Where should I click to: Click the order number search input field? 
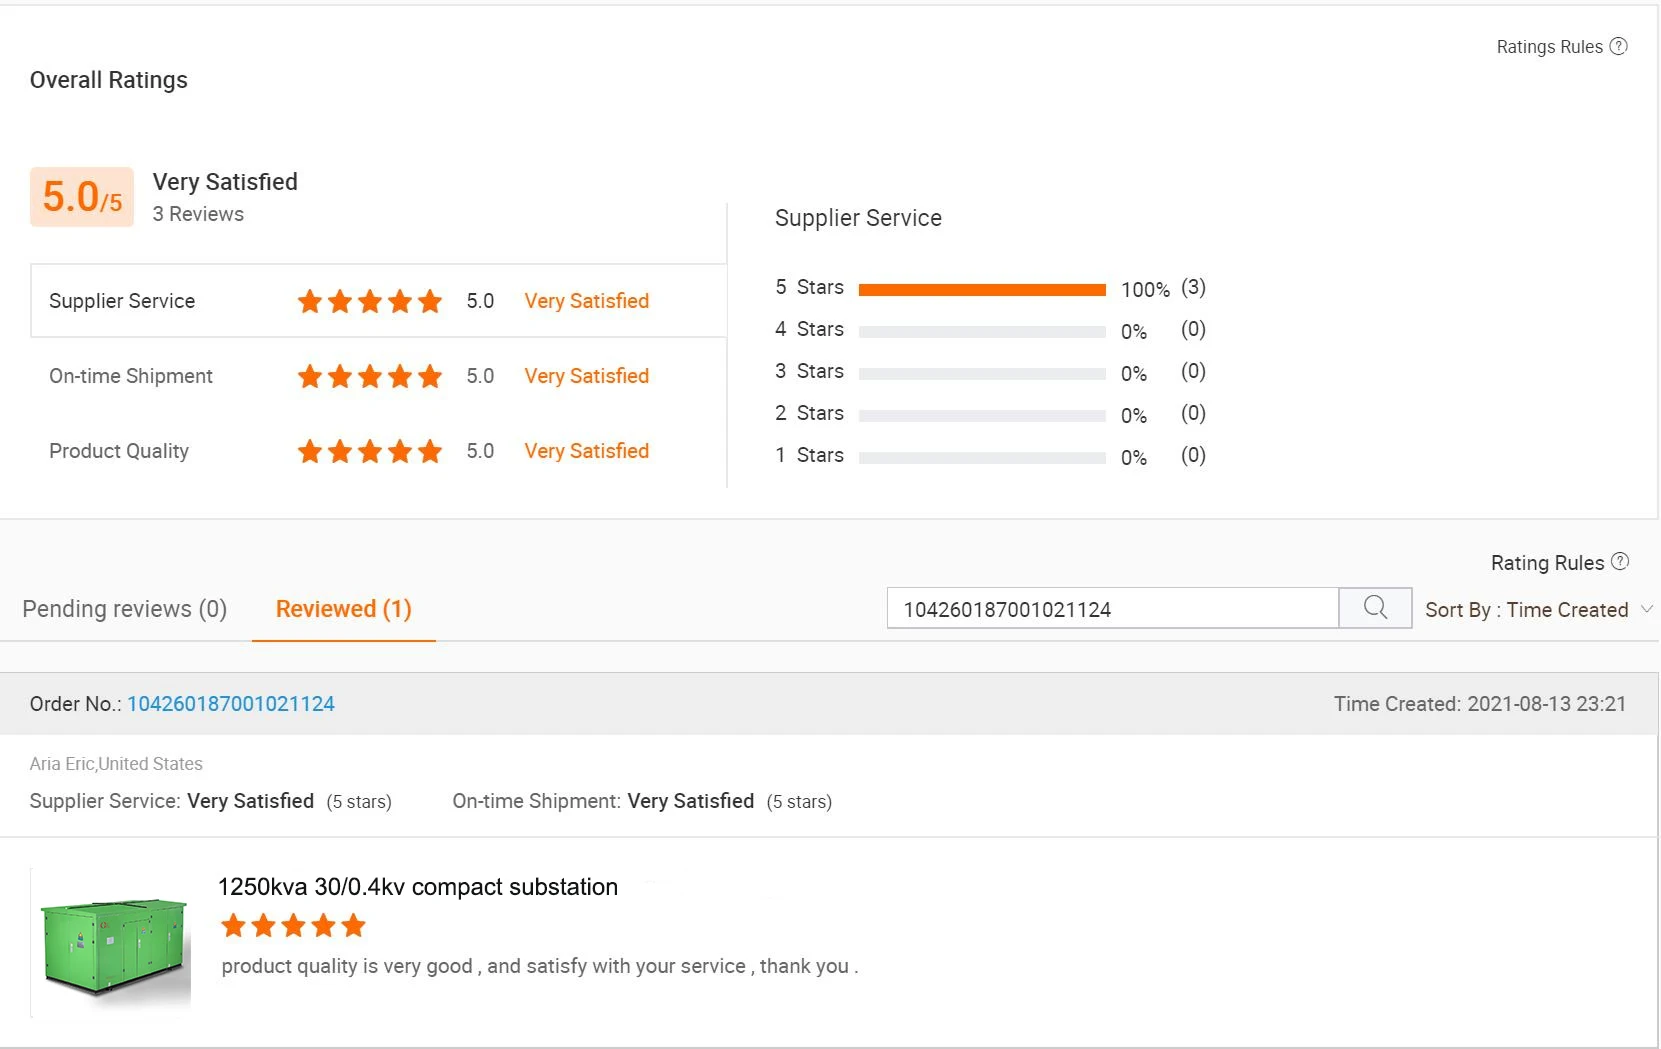pos(1112,609)
